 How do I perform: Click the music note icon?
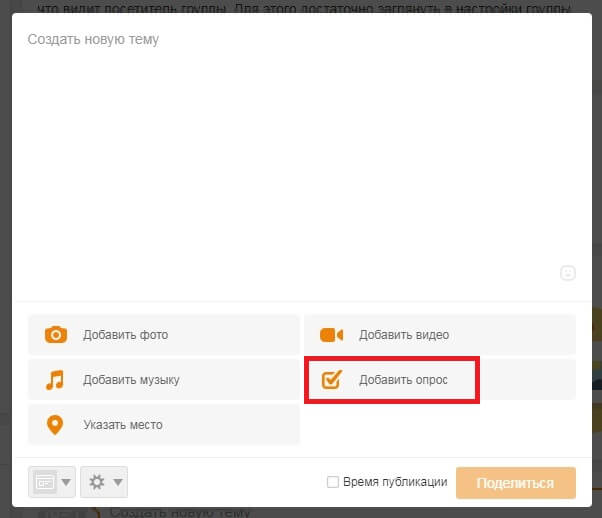pos(56,380)
